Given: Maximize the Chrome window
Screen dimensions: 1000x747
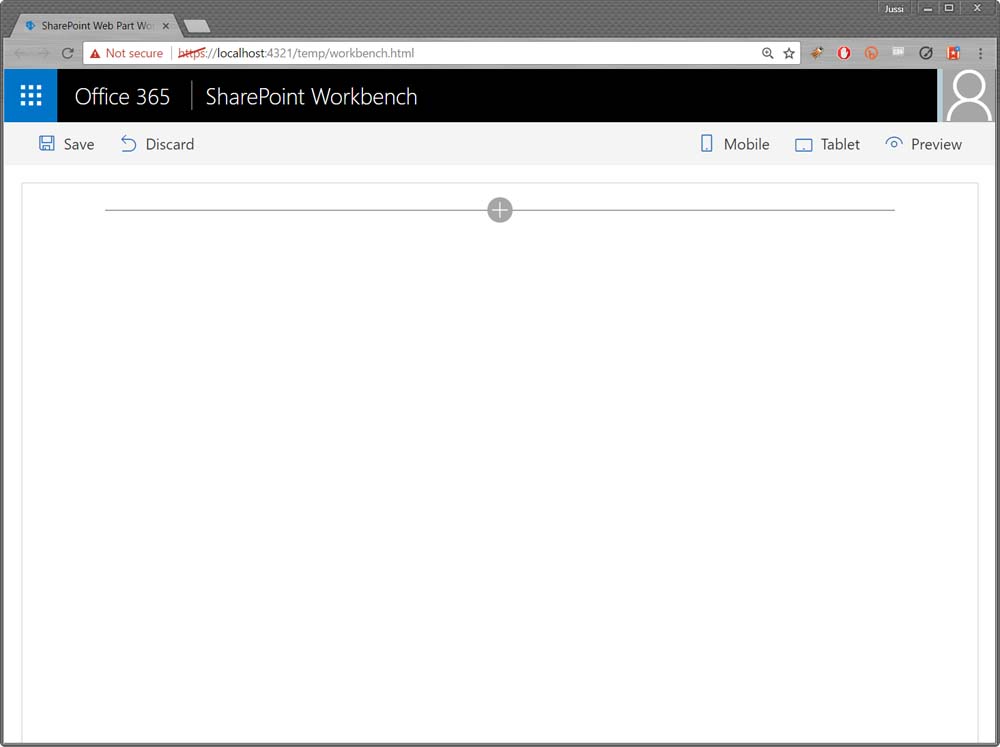Looking at the screenshot, I should point(949,8).
